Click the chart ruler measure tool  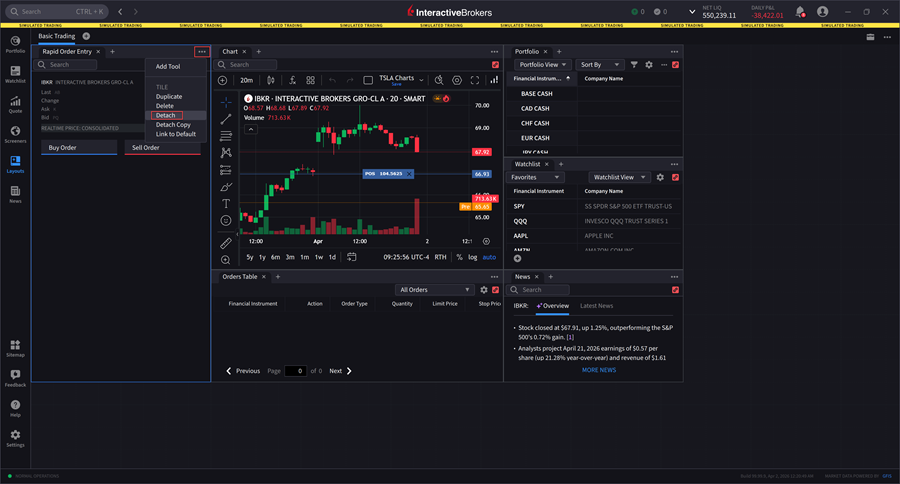226,242
